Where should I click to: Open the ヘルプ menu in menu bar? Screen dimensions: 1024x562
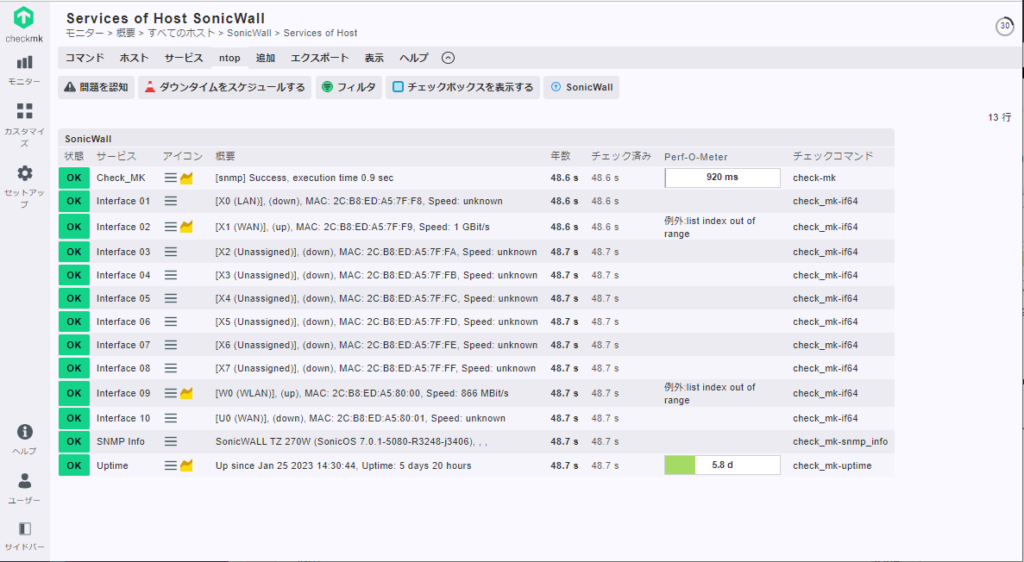pyautogui.click(x=414, y=57)
